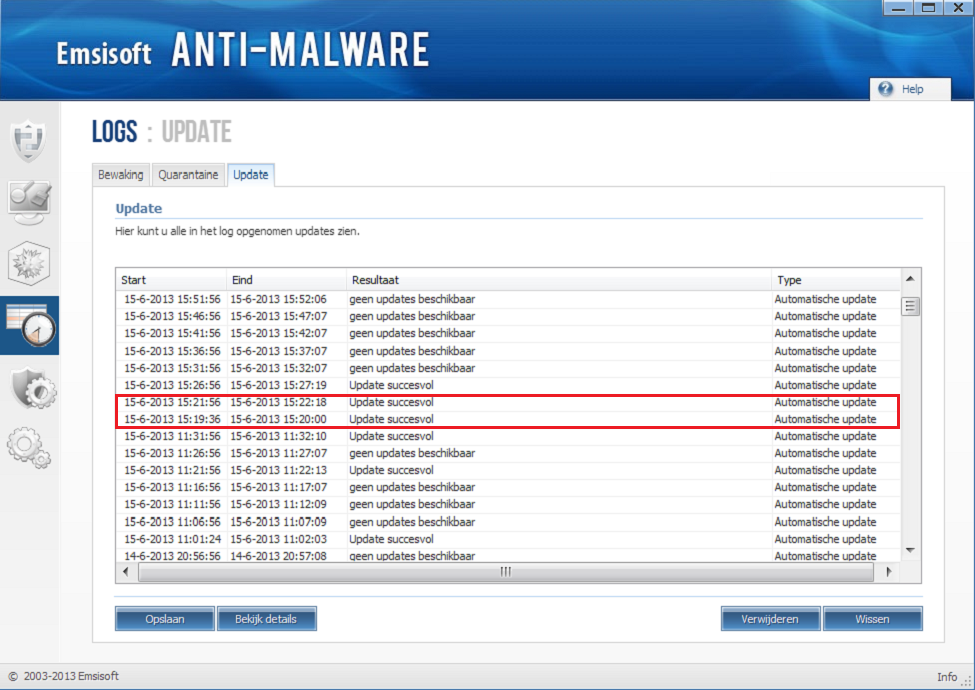Maximize the Emsisoft Anti-Malware window

(928, 7)
